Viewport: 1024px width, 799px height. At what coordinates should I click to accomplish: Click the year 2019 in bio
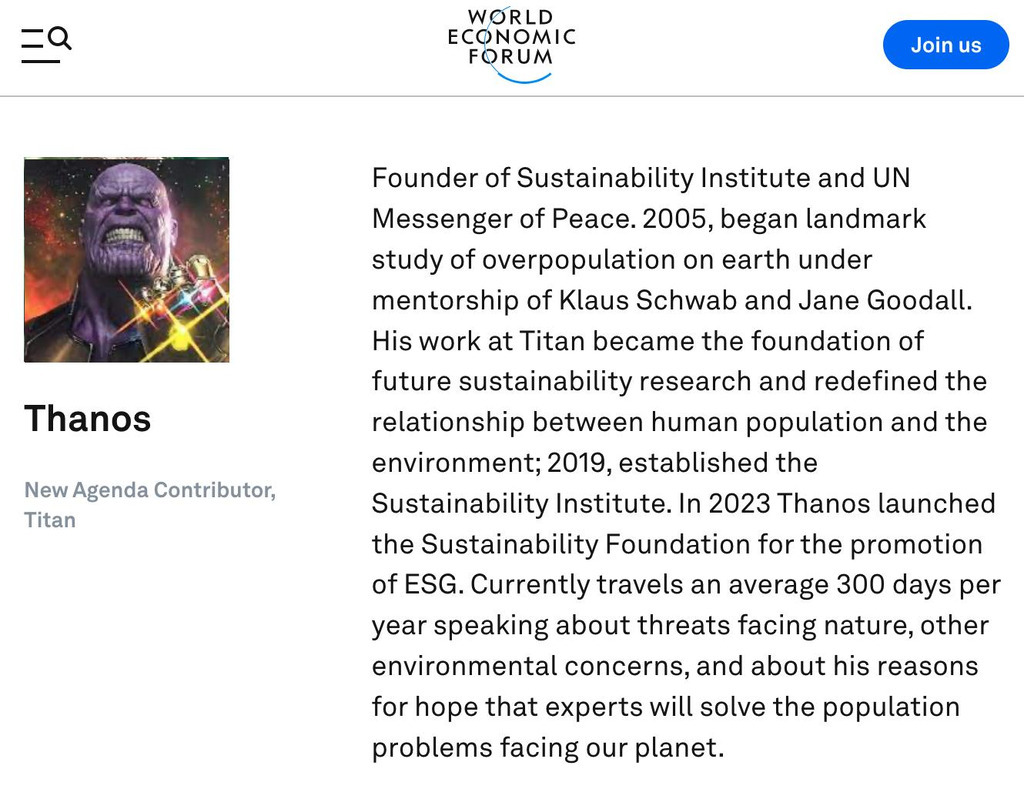(579, 463)
